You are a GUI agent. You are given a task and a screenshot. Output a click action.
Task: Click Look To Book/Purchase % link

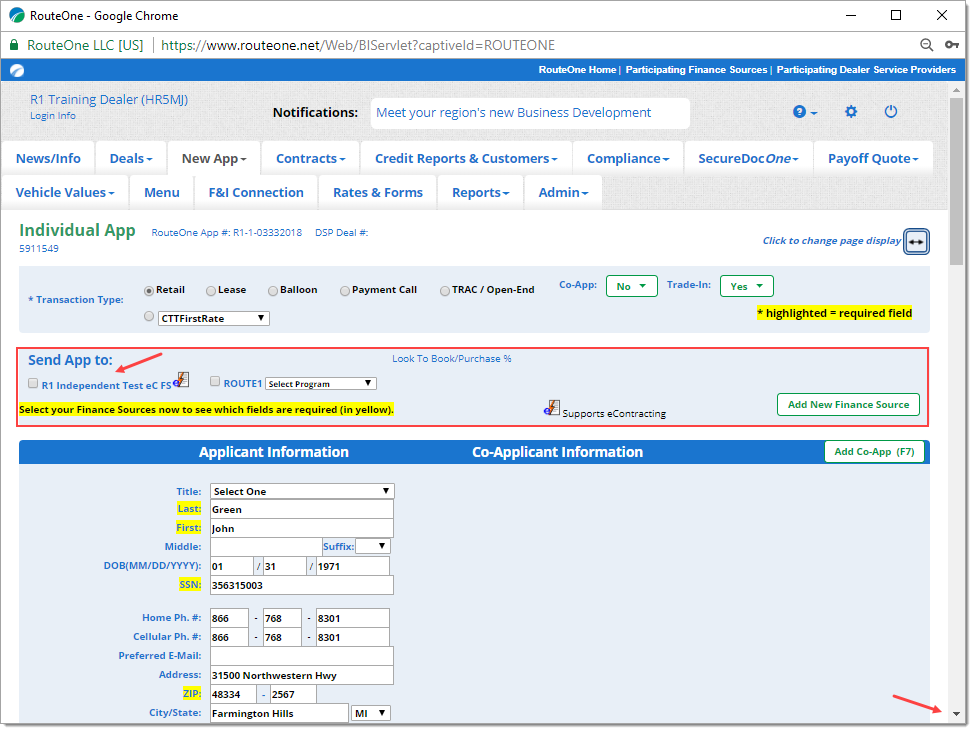coord(451,359)
